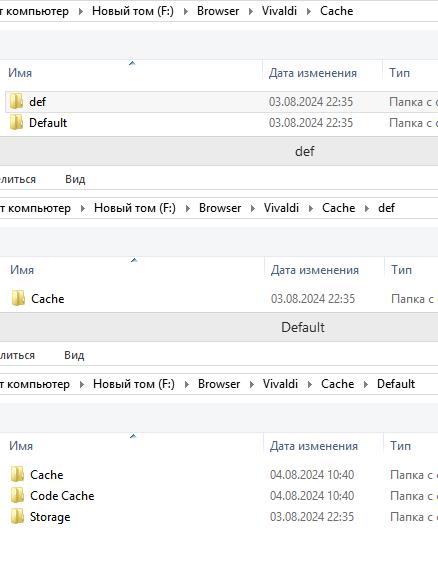Sort by Тип column in Default window
This screenshot has width=438, height=572.
pyautogui.click(x=400, y=445)
